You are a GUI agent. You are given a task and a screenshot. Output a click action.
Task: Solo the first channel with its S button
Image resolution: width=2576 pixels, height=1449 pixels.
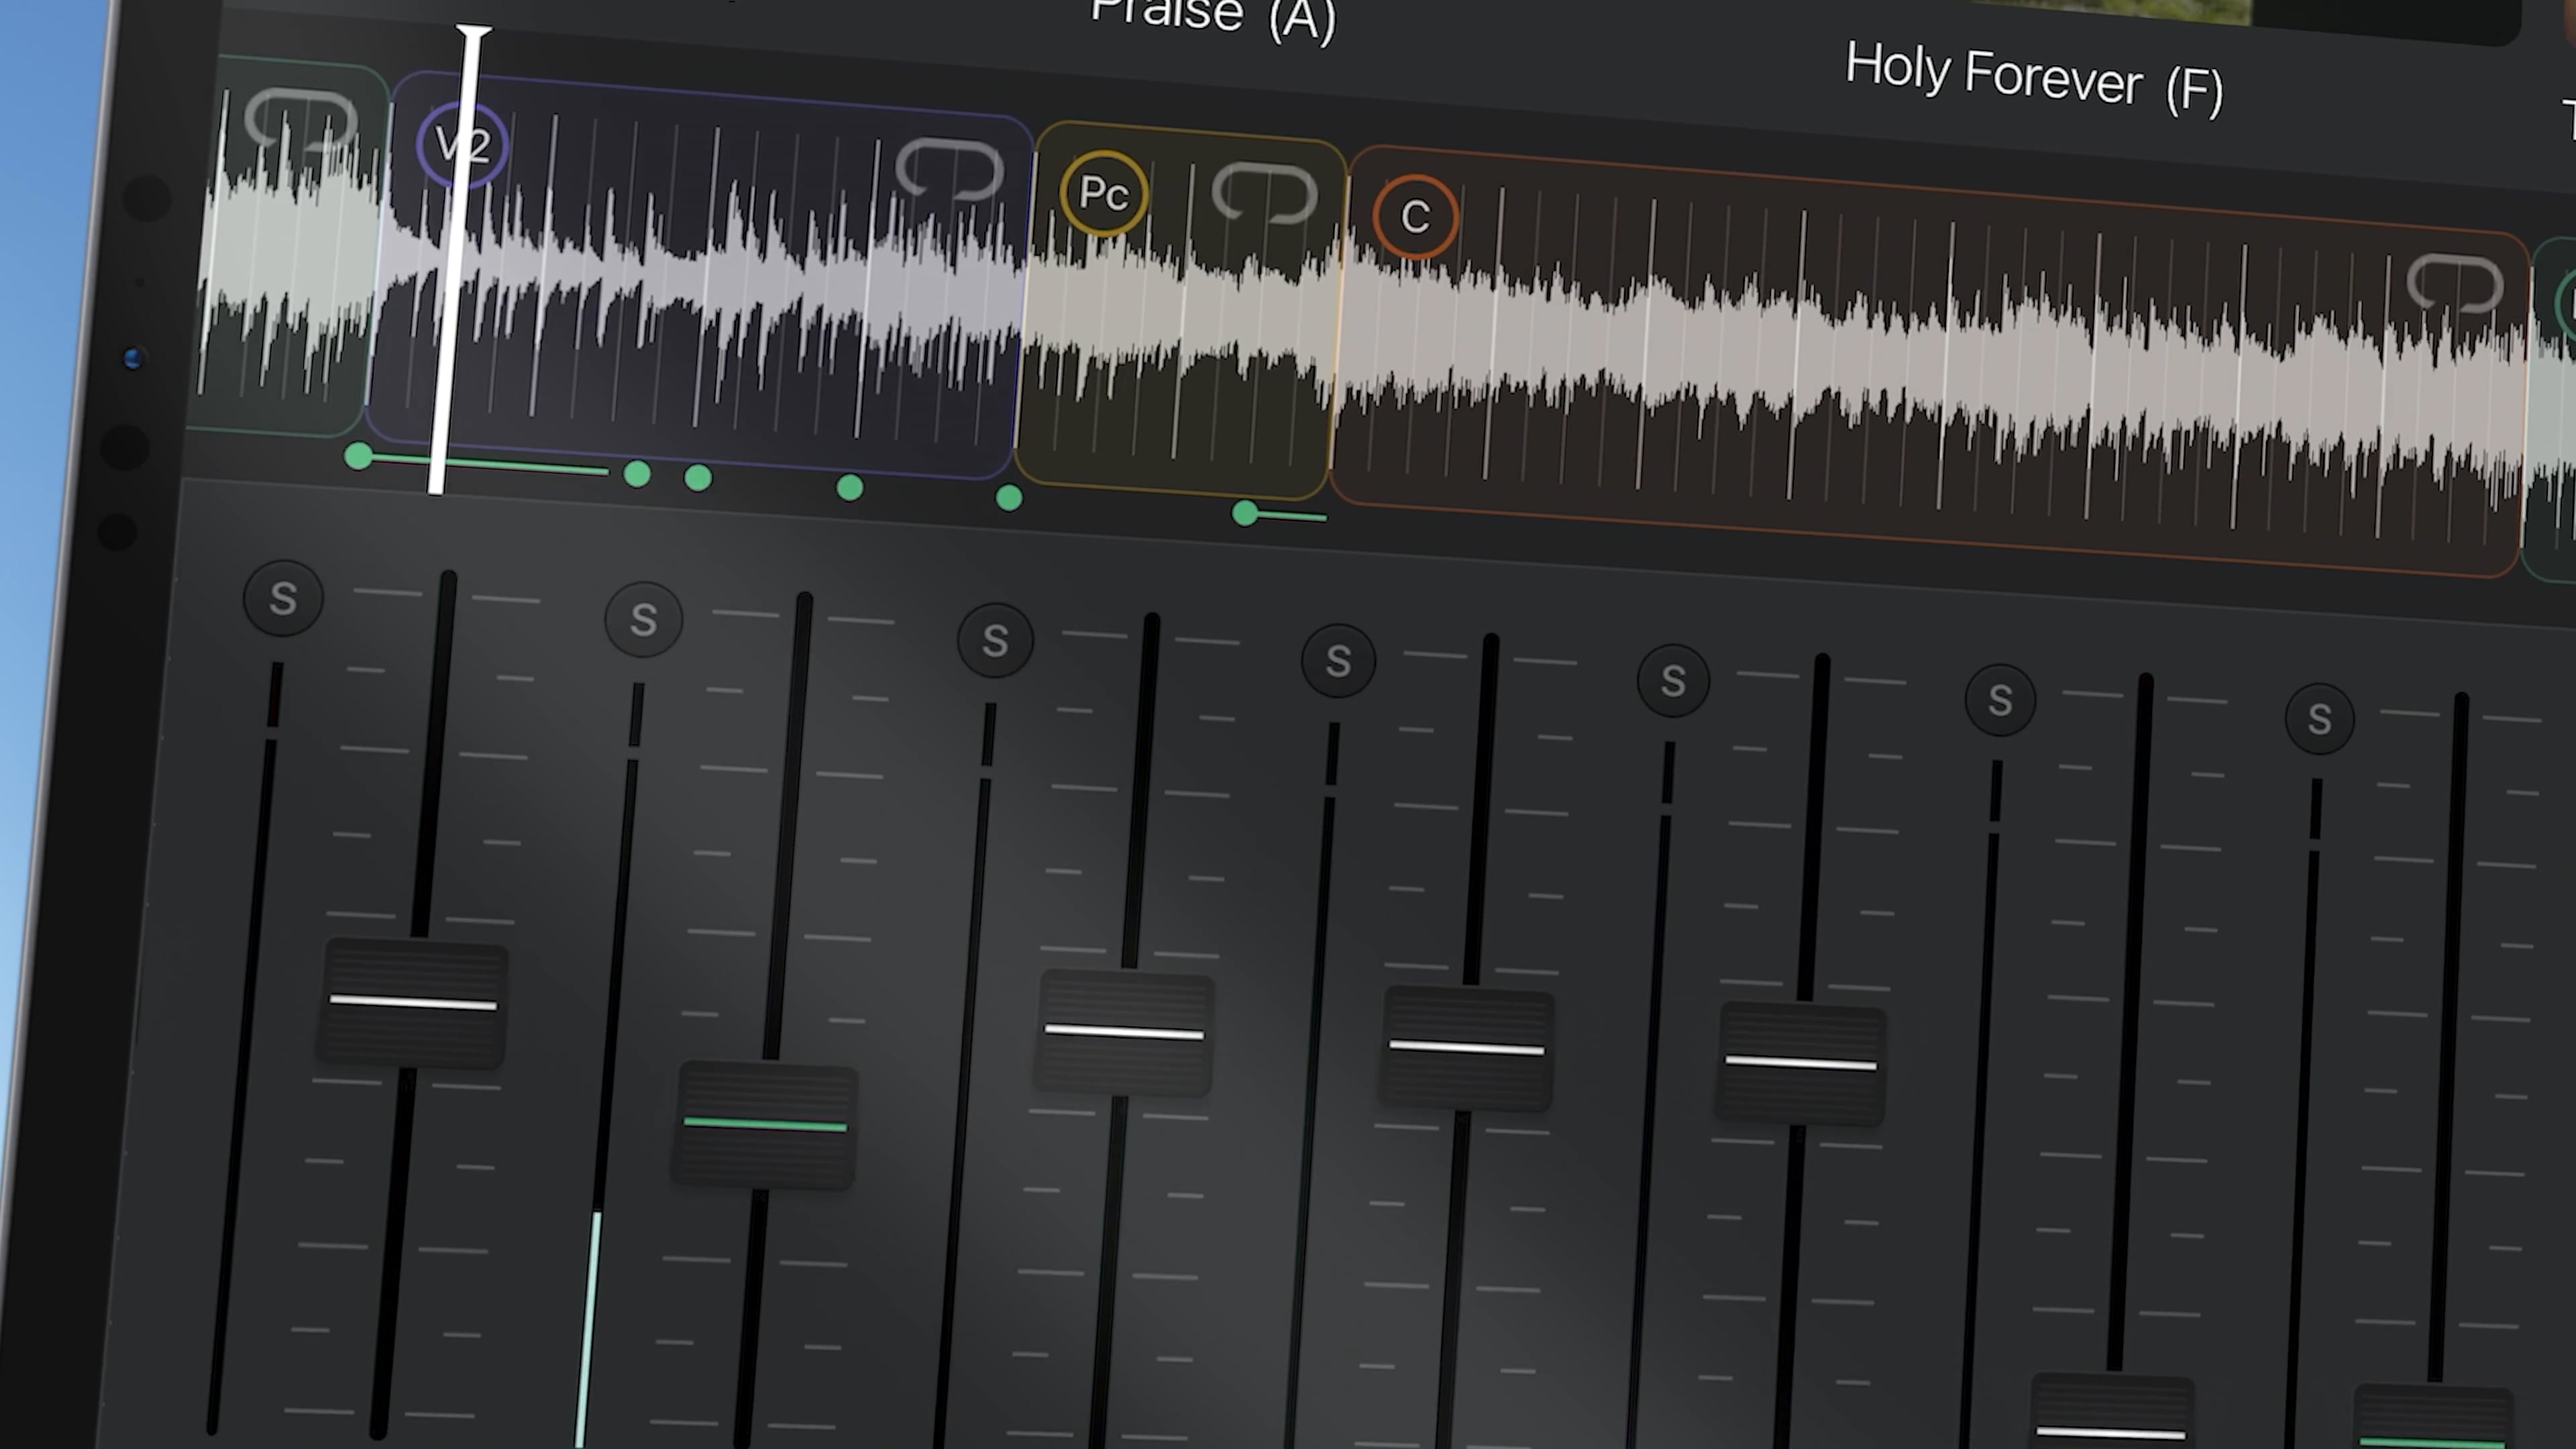click(x=283, y=598)
